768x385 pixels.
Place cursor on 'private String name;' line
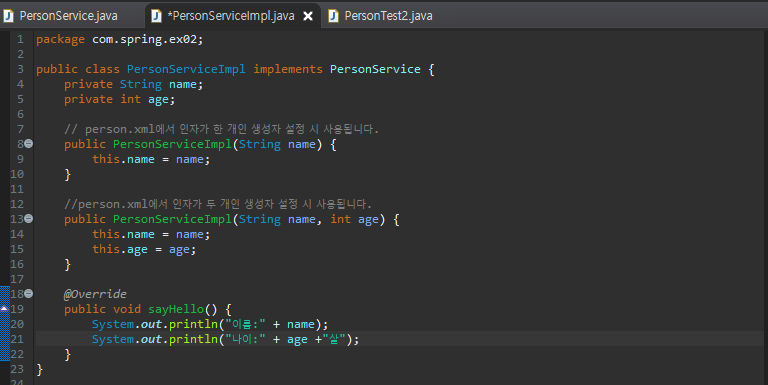(x=133, y=84)
